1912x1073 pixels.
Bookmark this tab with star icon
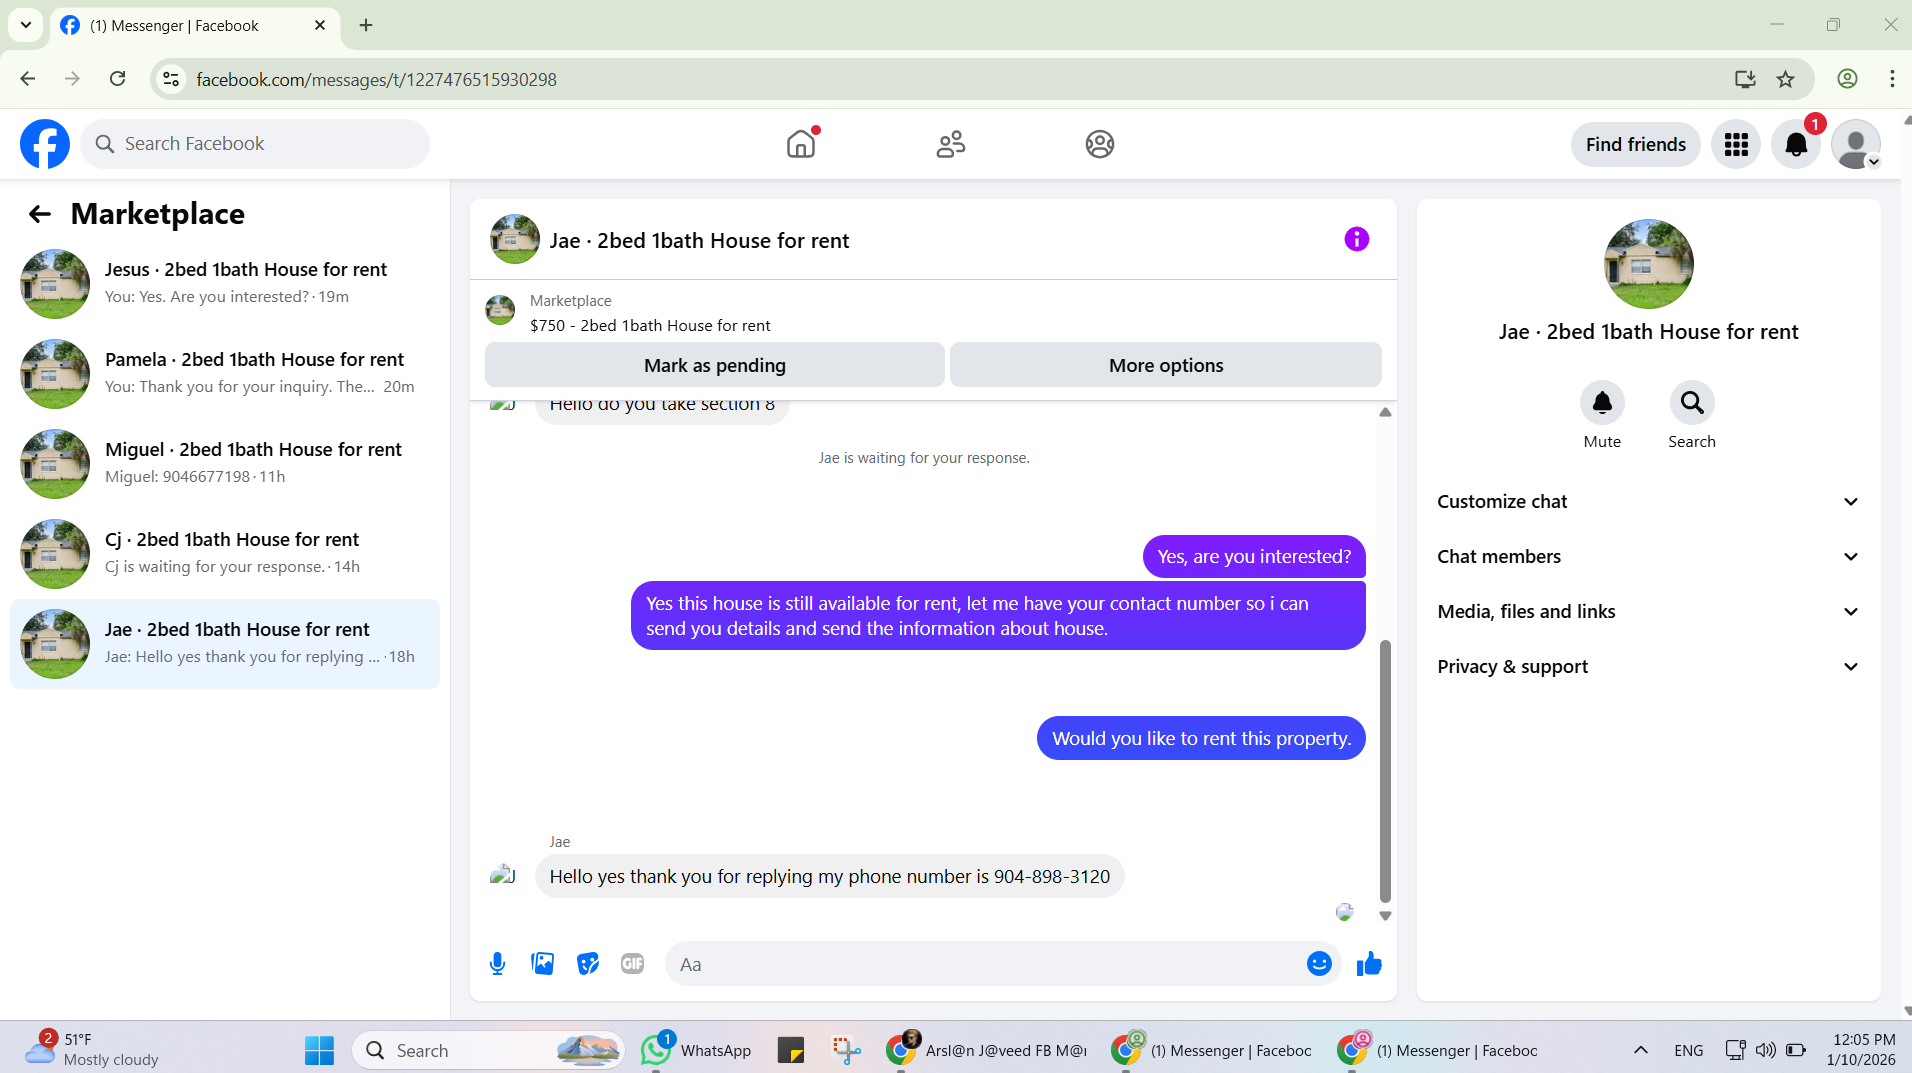click(1785, 79)
